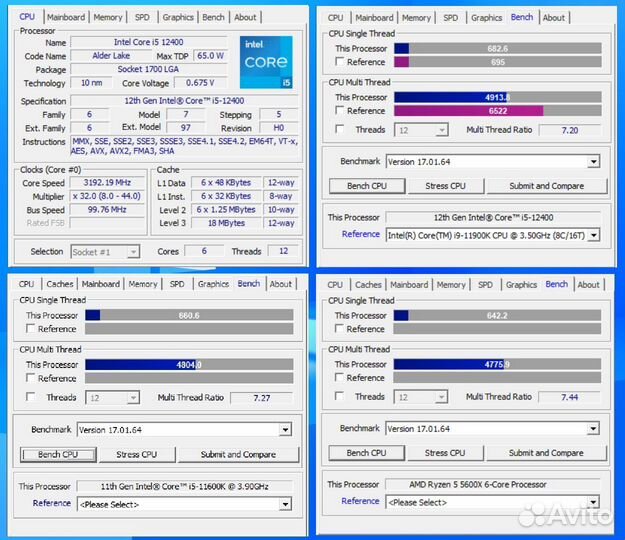
Task: Enable multi thread Reference checkbox in the i5-11600K window
Action: (x=30, y=377)
